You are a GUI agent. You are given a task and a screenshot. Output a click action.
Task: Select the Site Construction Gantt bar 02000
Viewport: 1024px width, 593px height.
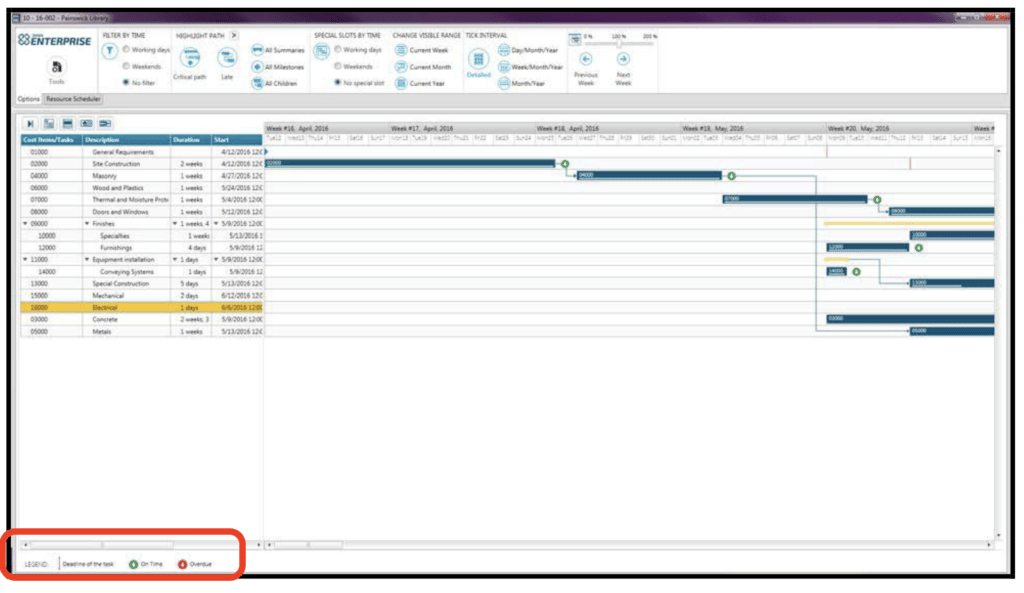click(x=410, y=163)
